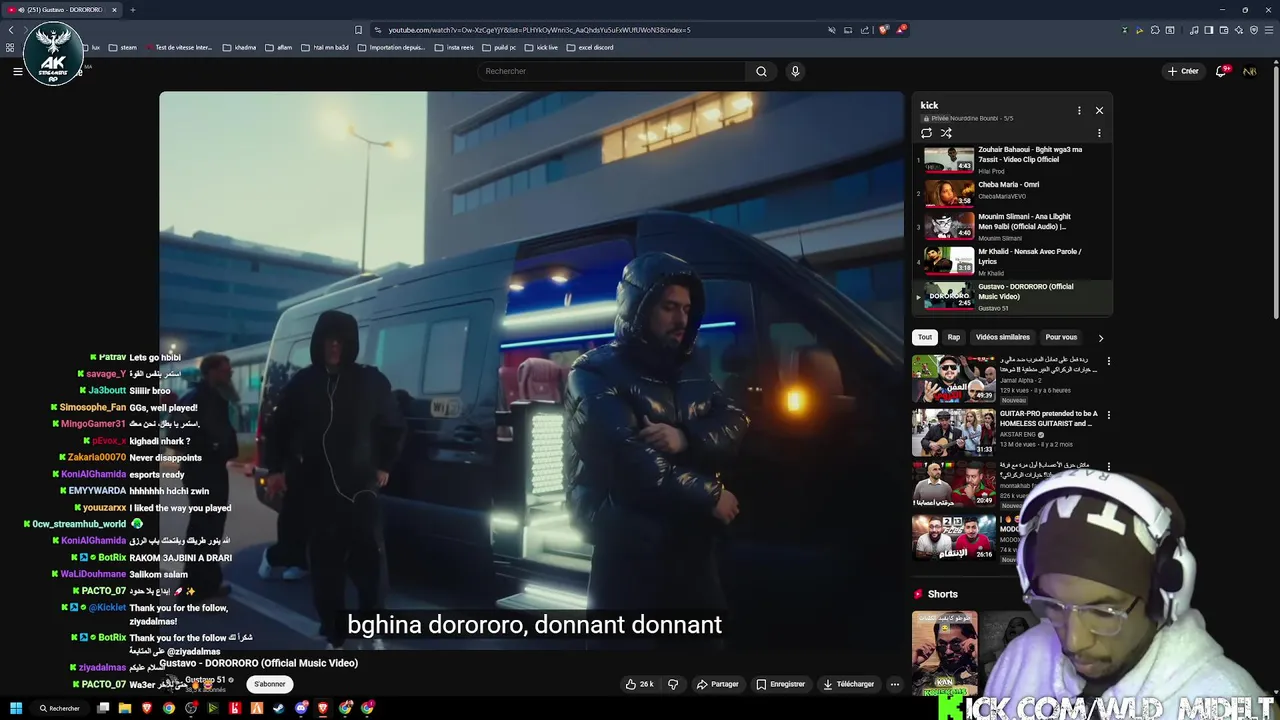Open the insta reels bookmark folder
The width and height of the screenshot is (1280, 720).
[x=455, y=47]
